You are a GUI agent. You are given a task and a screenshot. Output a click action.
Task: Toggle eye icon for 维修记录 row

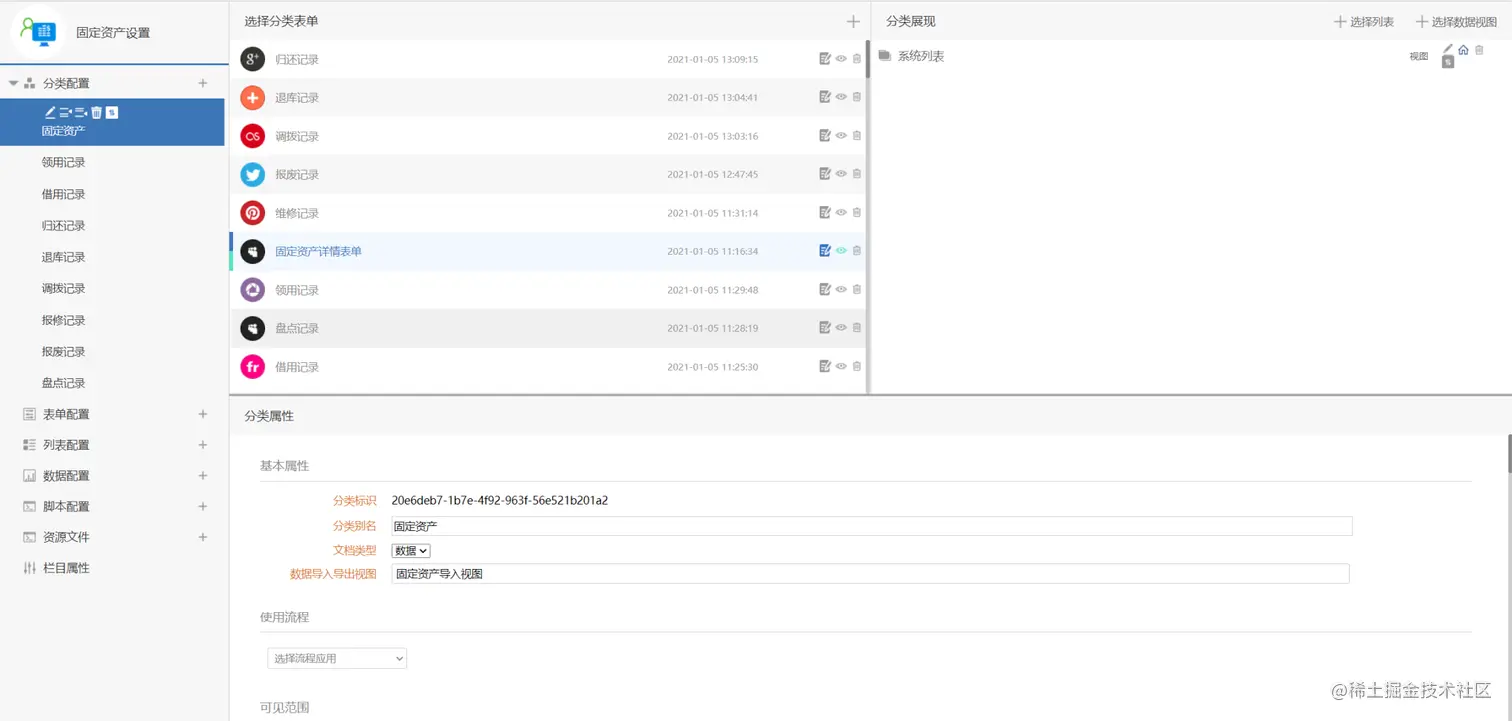click(841, 212)
